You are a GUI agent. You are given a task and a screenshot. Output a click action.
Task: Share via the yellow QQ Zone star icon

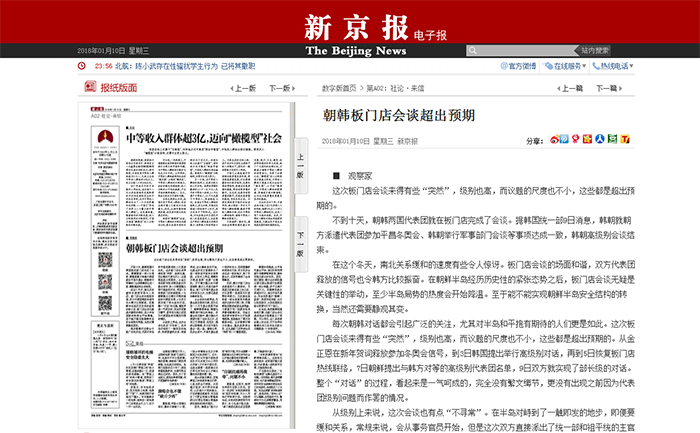coord(586,140)
